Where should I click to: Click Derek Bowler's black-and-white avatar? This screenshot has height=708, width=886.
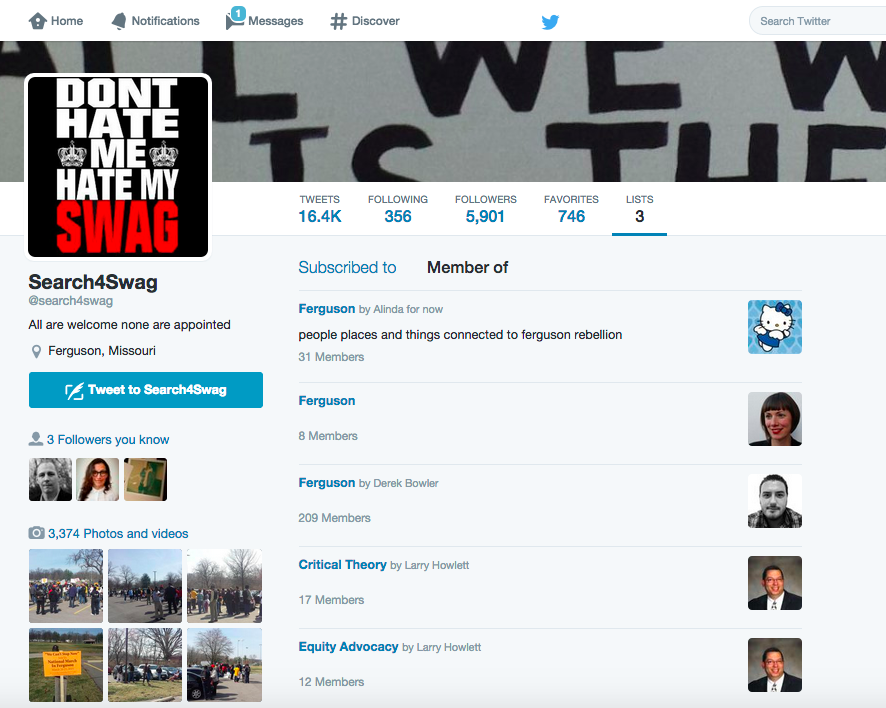click(775, 501)
